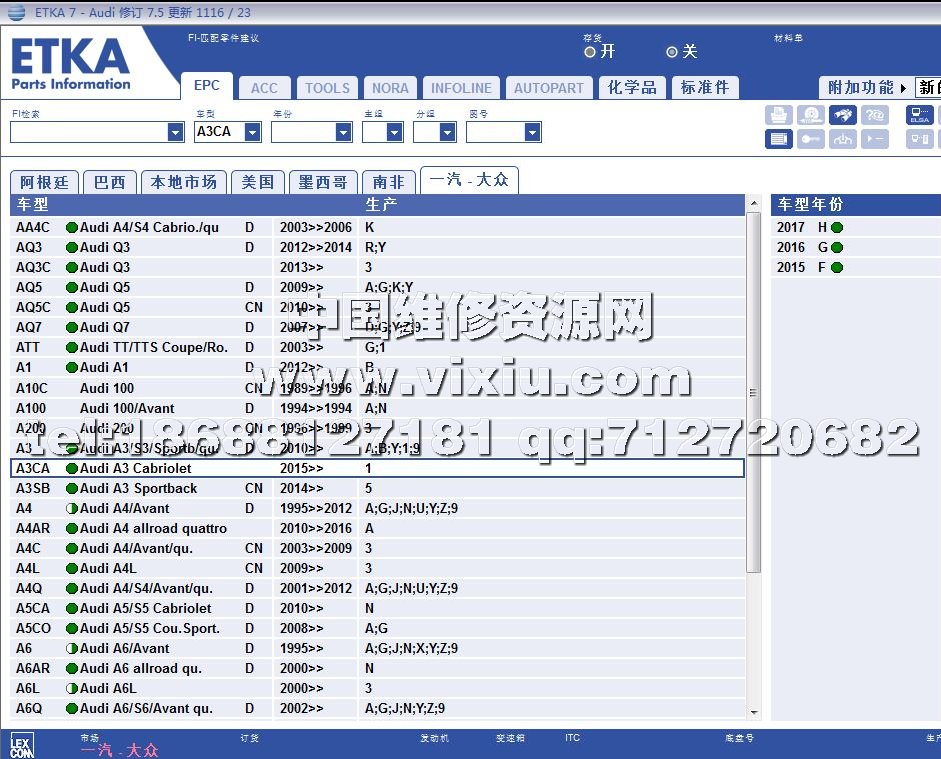This screenshot has width=941, height=759.
Task: Select the 关 (off) radio button
Action: (x=672, y=52)
